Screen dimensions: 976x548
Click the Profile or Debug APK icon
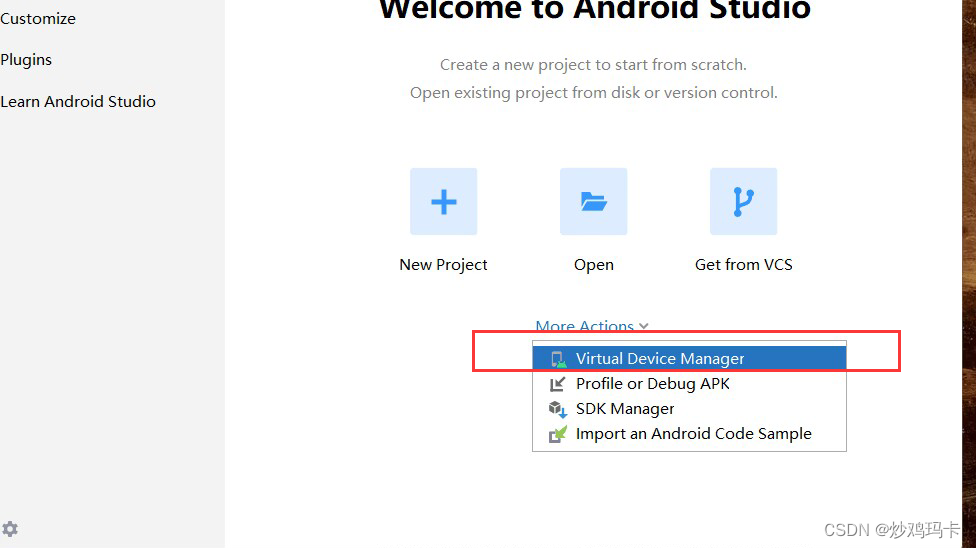558,384
